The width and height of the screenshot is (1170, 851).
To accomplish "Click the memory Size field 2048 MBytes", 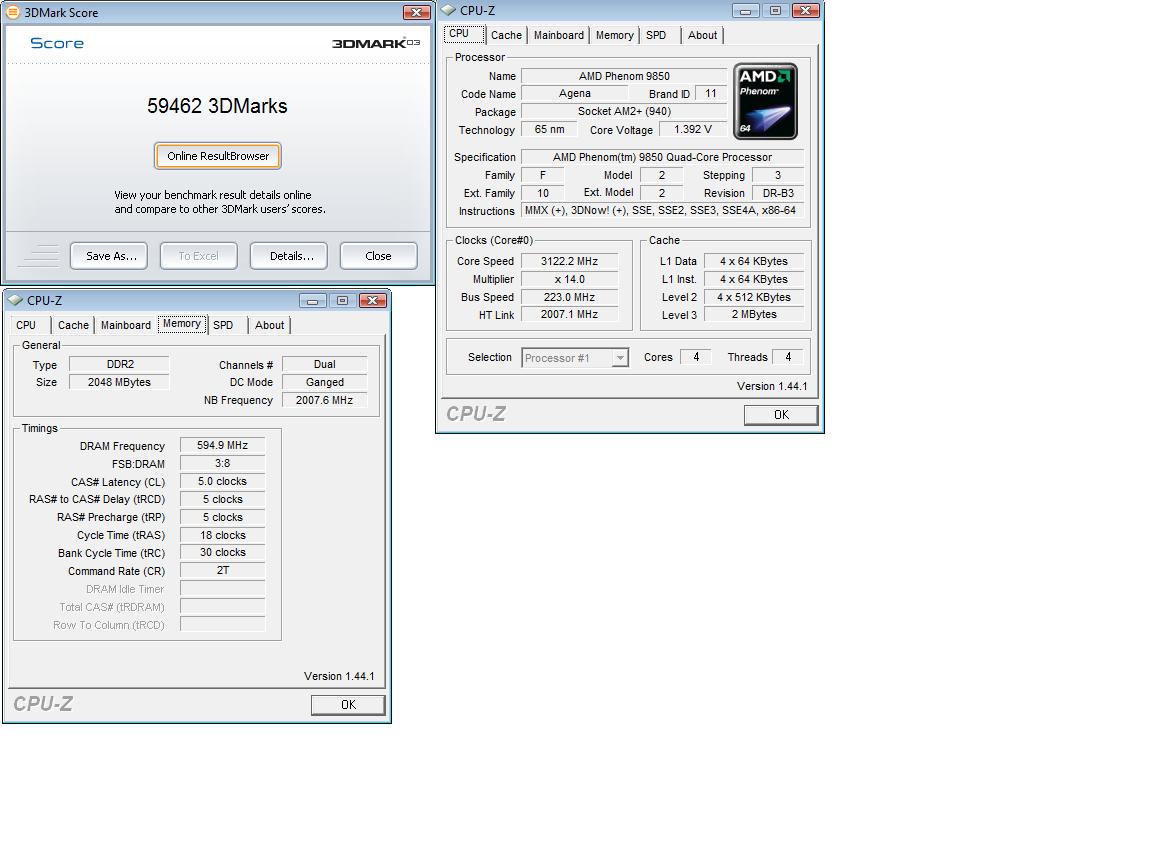I will tap(119, 382).
